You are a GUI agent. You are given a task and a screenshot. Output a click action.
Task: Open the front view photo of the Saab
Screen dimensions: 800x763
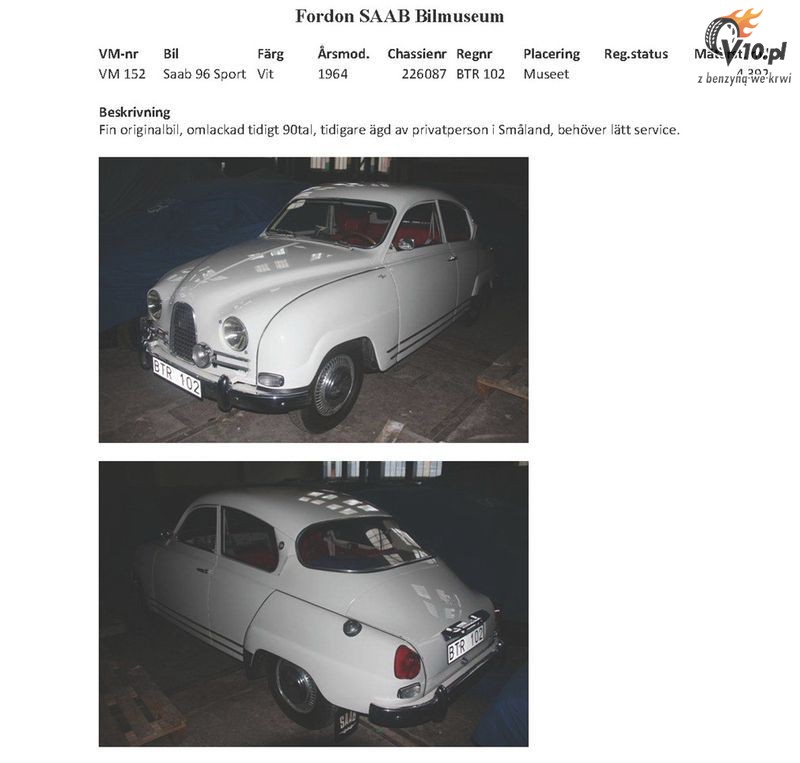tap(313, 300)
